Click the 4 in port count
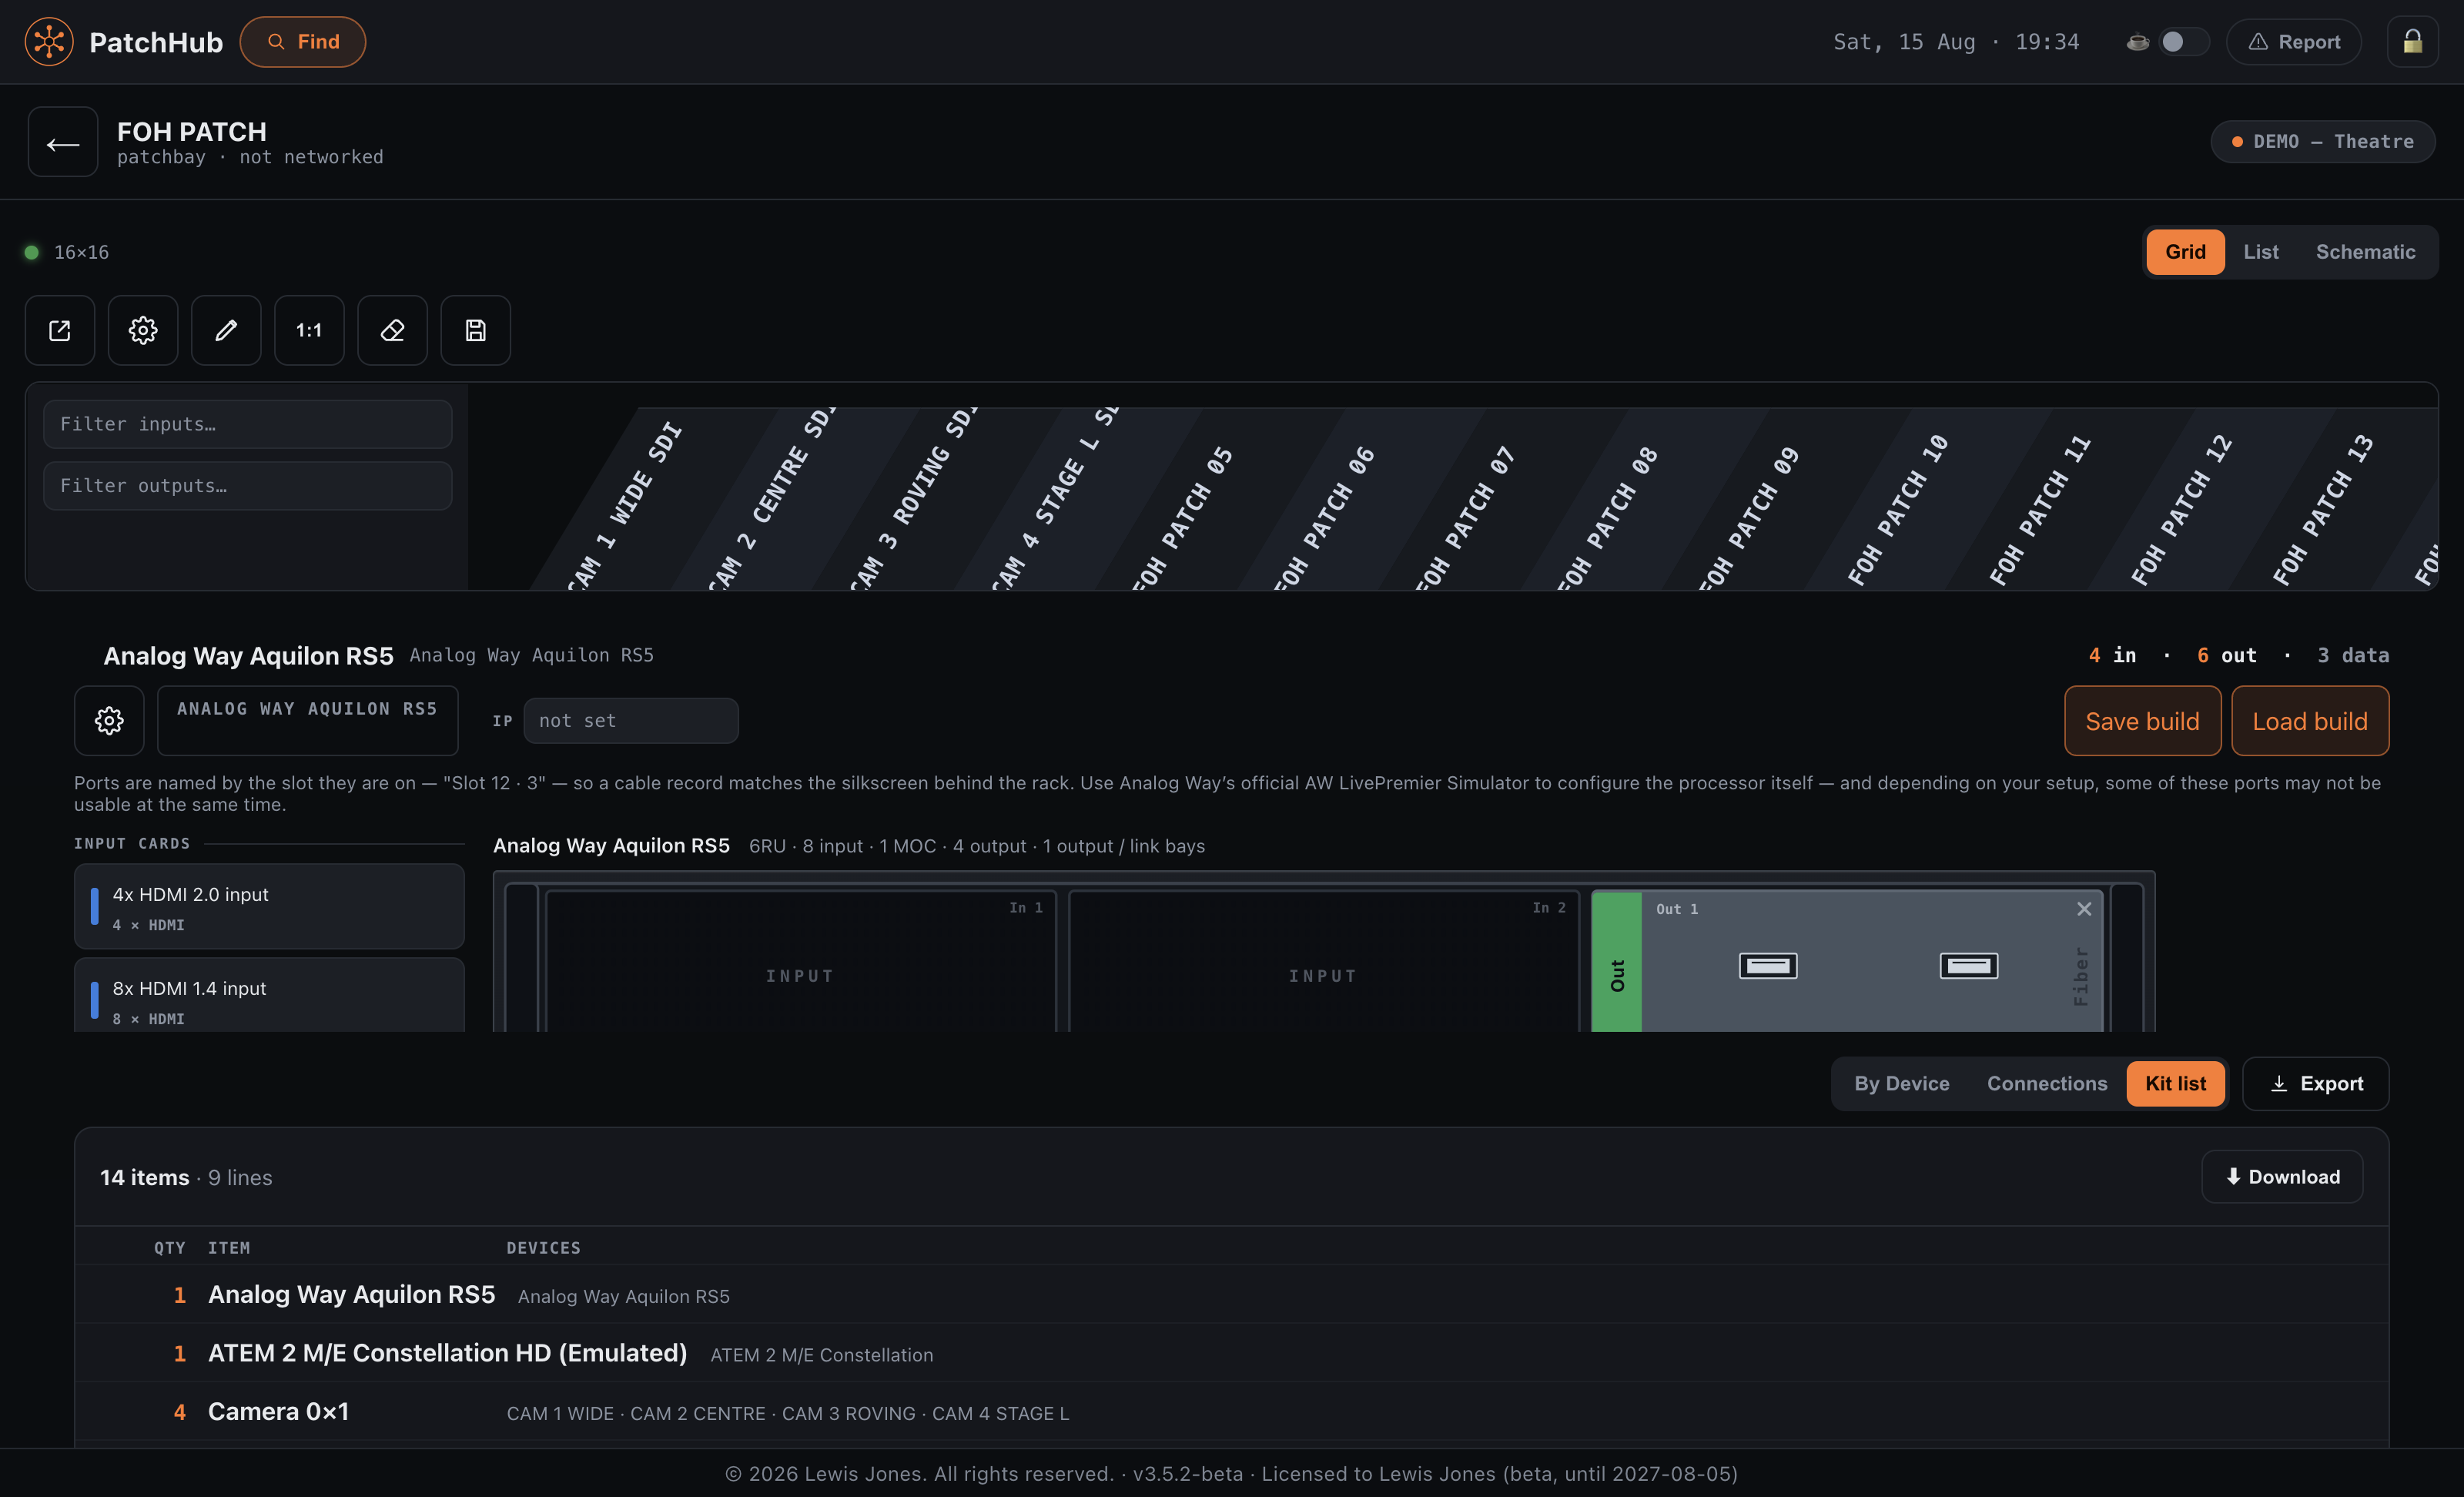Screen dimensions: 2464x1497 pos(2112,655)
